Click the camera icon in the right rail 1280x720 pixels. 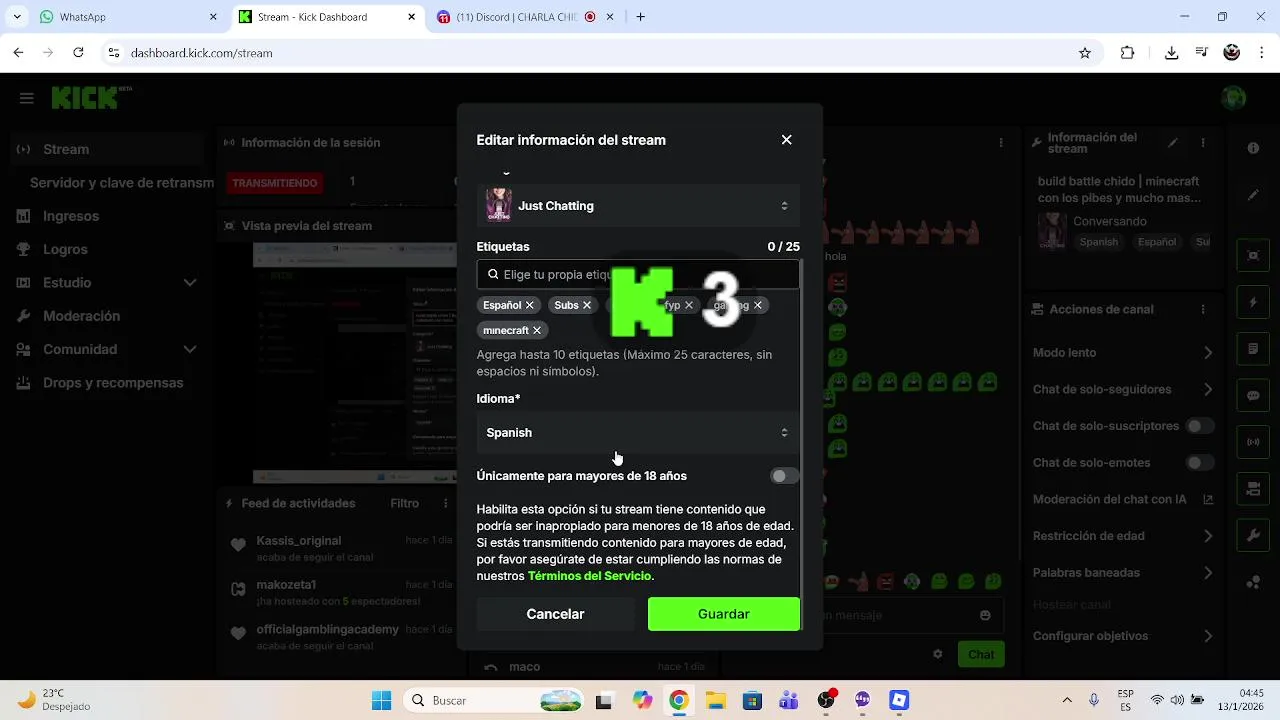tap(1253, 489)
